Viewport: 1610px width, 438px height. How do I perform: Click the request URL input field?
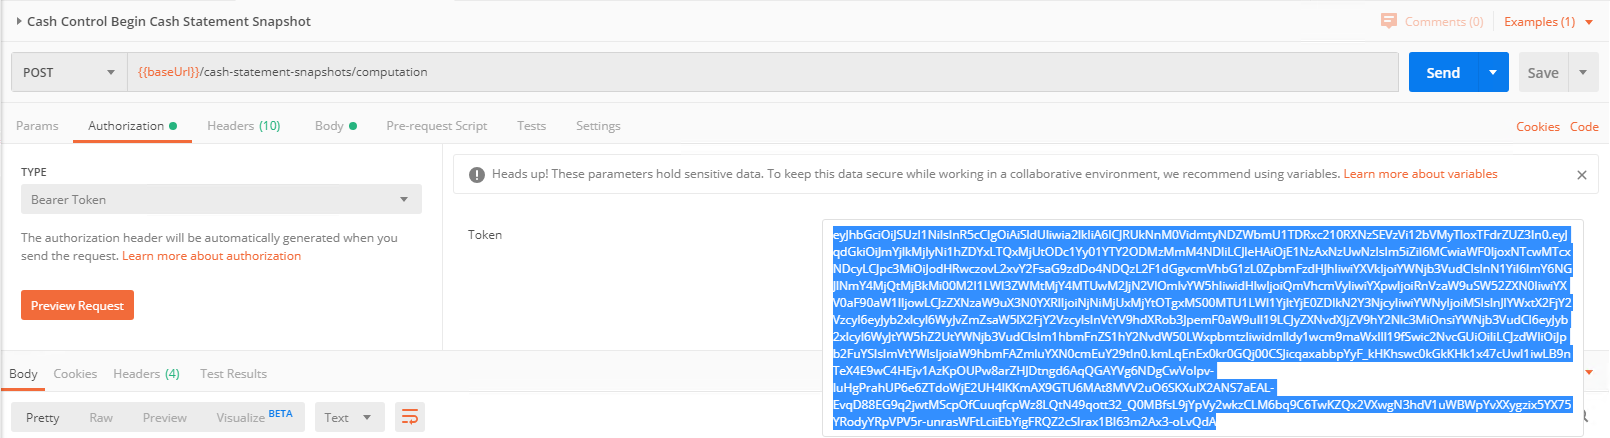pyautogui.click(x=760, y=72)
